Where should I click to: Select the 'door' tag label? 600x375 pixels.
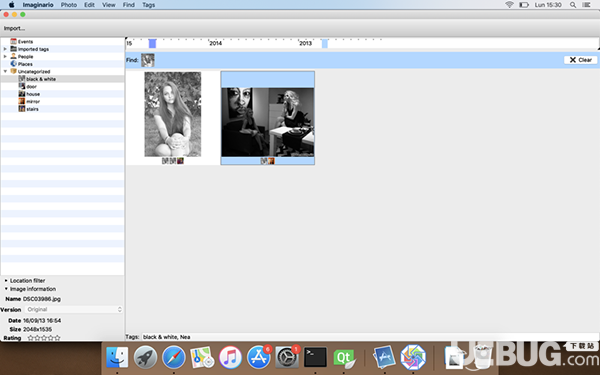click(x=31, y=86)
